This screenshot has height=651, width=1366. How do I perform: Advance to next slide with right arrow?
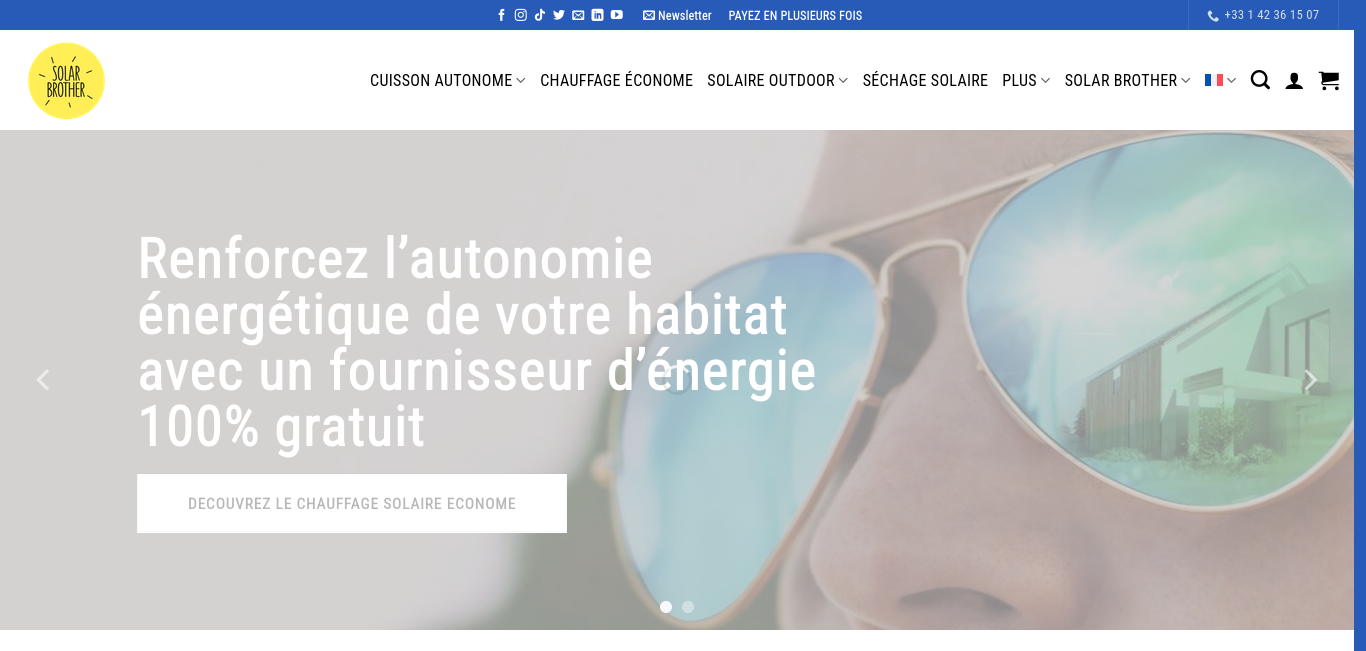[1310, 380]
